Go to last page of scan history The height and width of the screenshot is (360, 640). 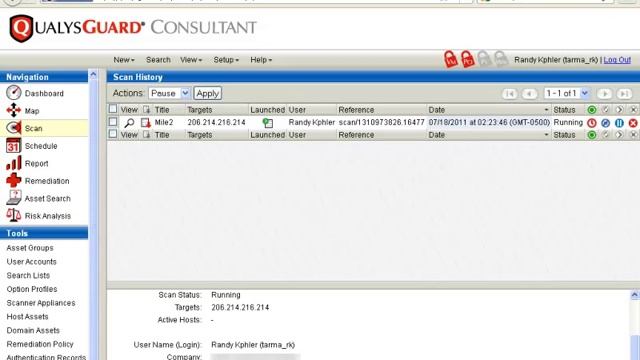pyautogui.click(x=624, y=93)
